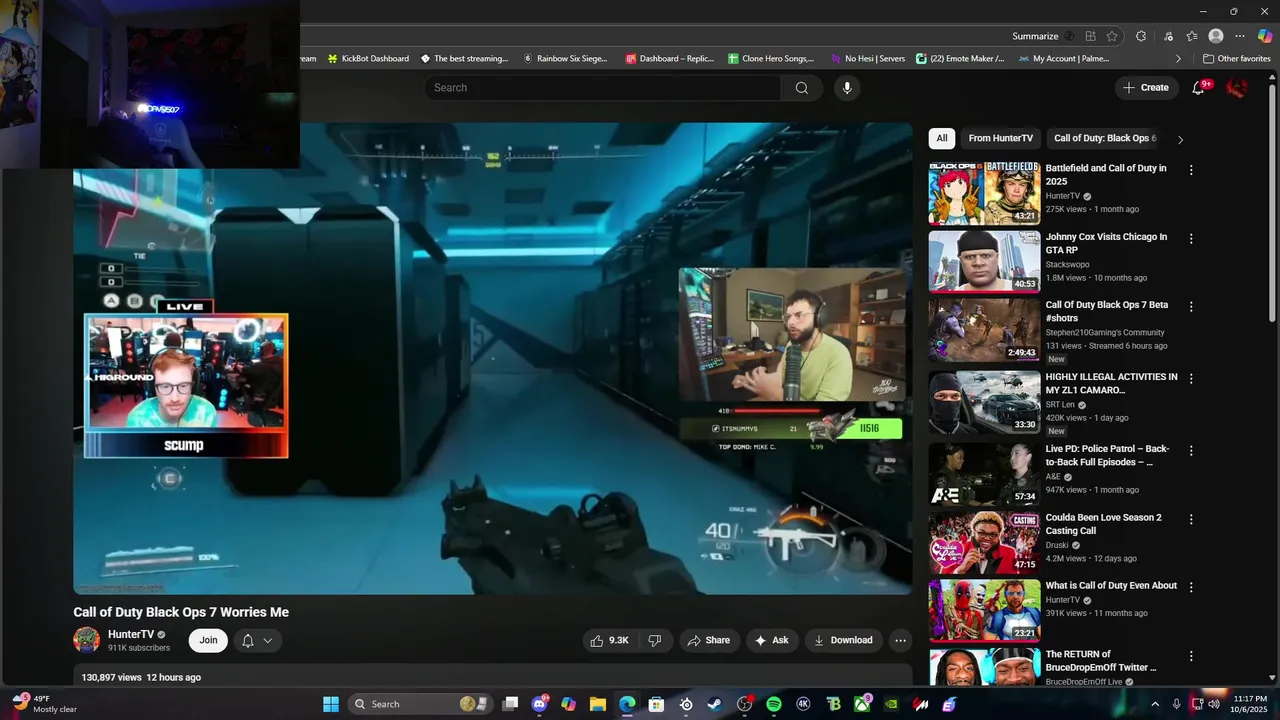Click the Windows taskbar Search box
Viewport: 1280px width, 720px height.
tap(418, 704)
